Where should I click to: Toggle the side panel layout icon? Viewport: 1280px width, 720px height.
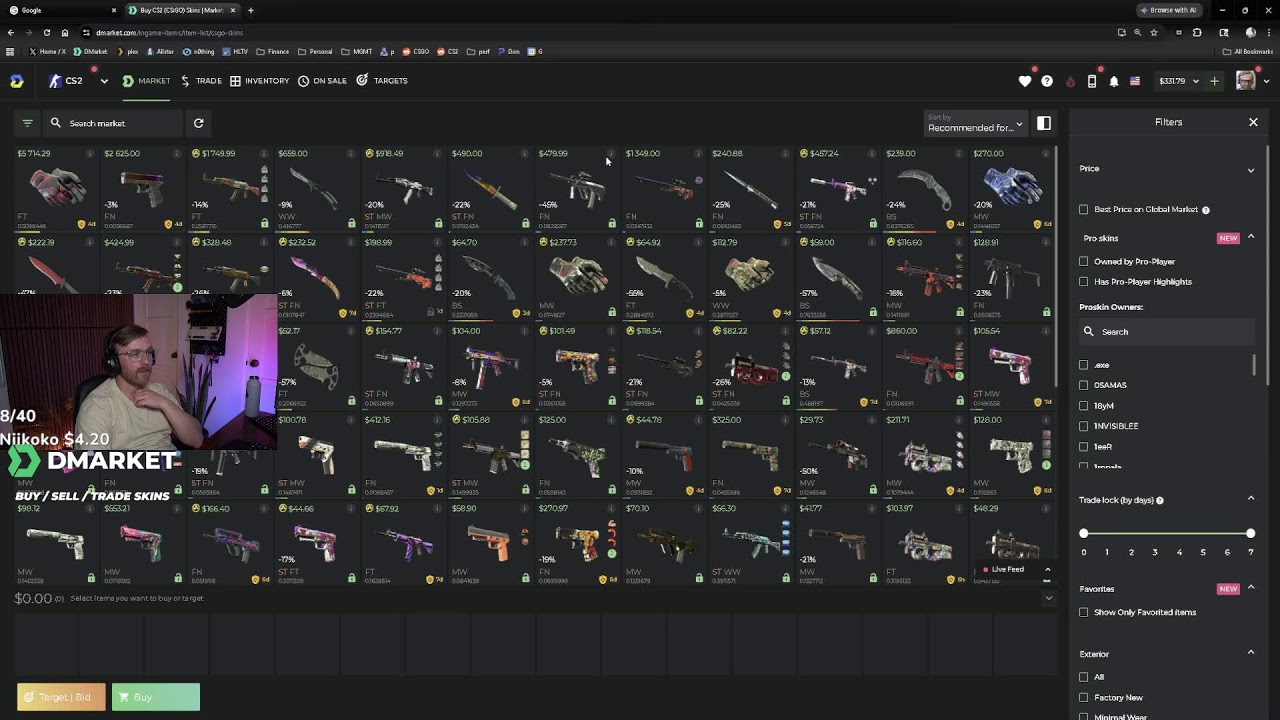pyautogui.click(x=1044, y=123)
